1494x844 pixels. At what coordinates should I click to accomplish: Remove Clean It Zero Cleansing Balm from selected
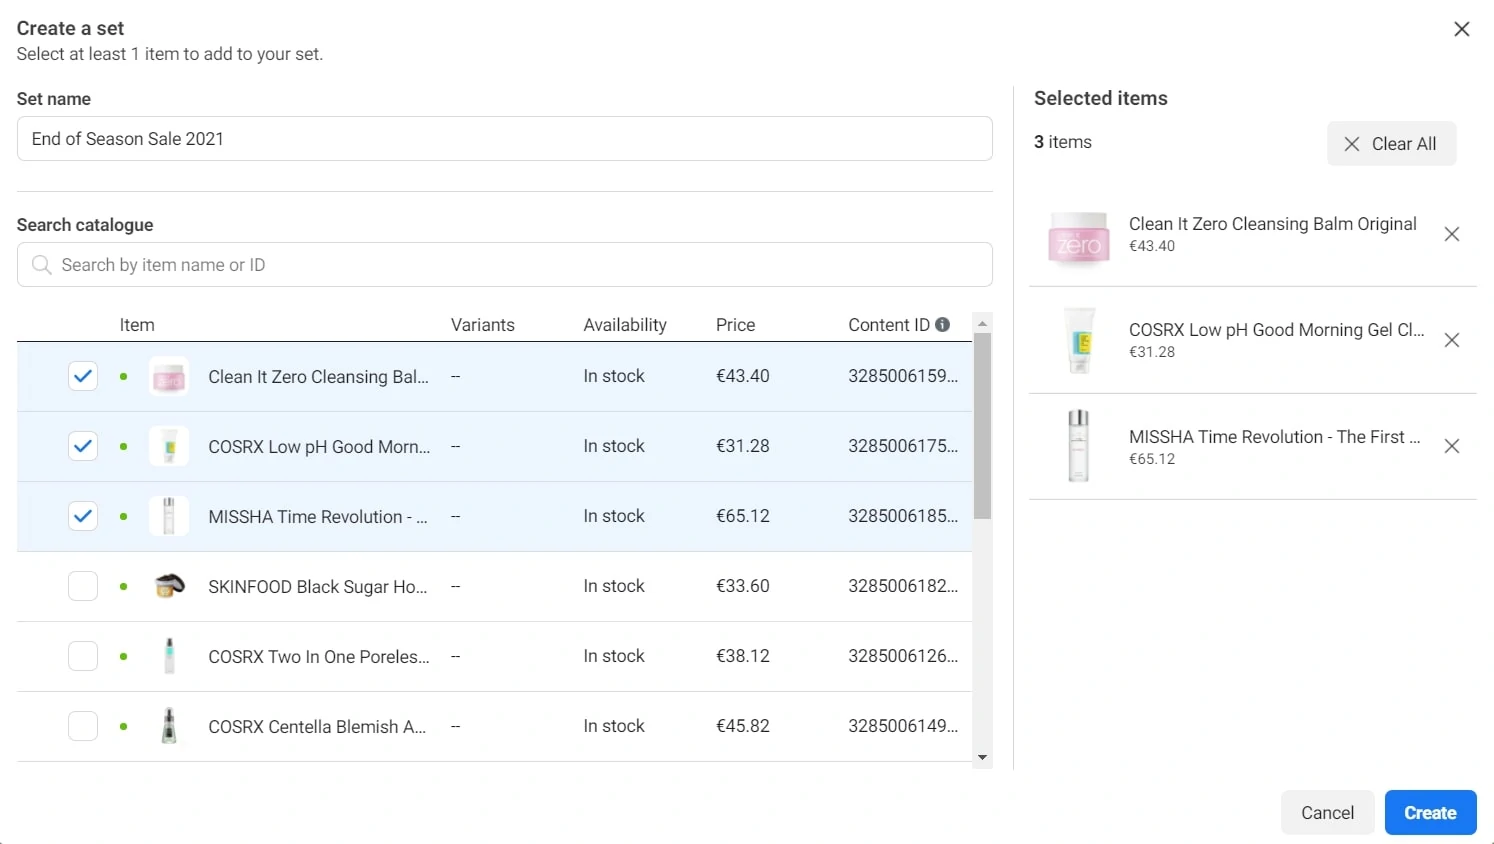click(1452, 234)
